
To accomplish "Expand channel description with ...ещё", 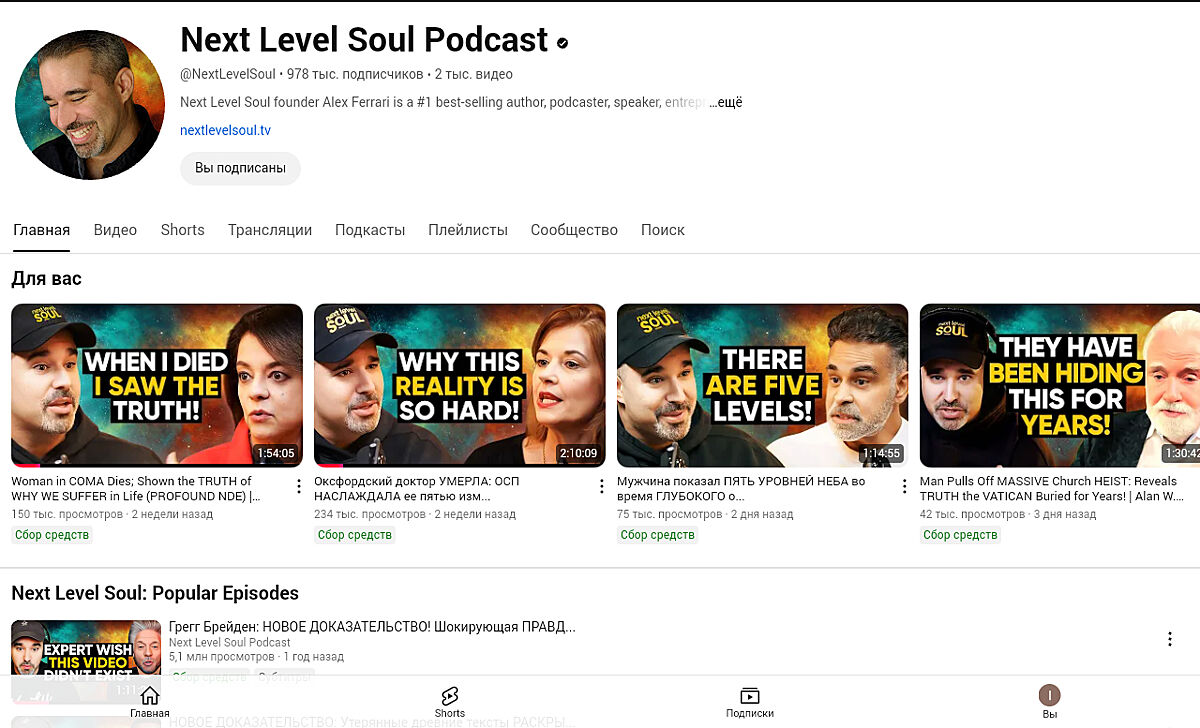I will click(726, 102).
